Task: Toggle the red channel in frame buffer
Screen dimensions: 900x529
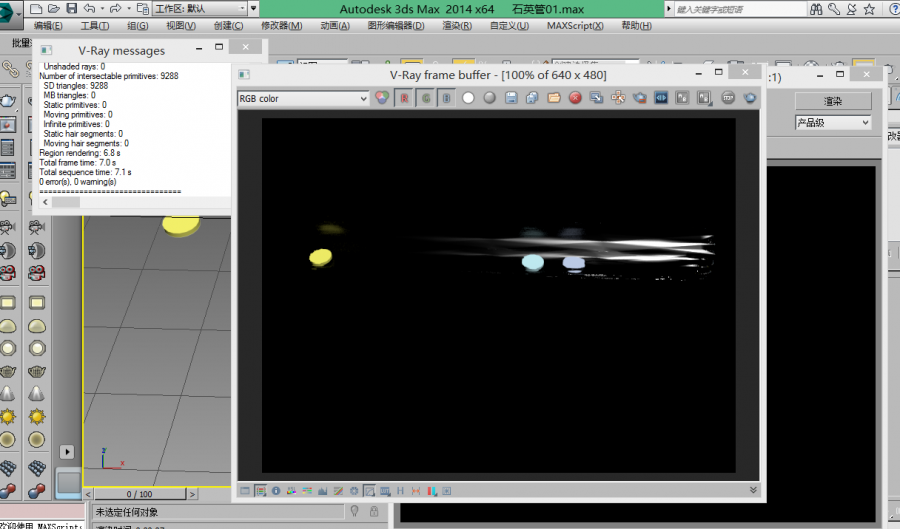Action: click(x=404, y=98)
